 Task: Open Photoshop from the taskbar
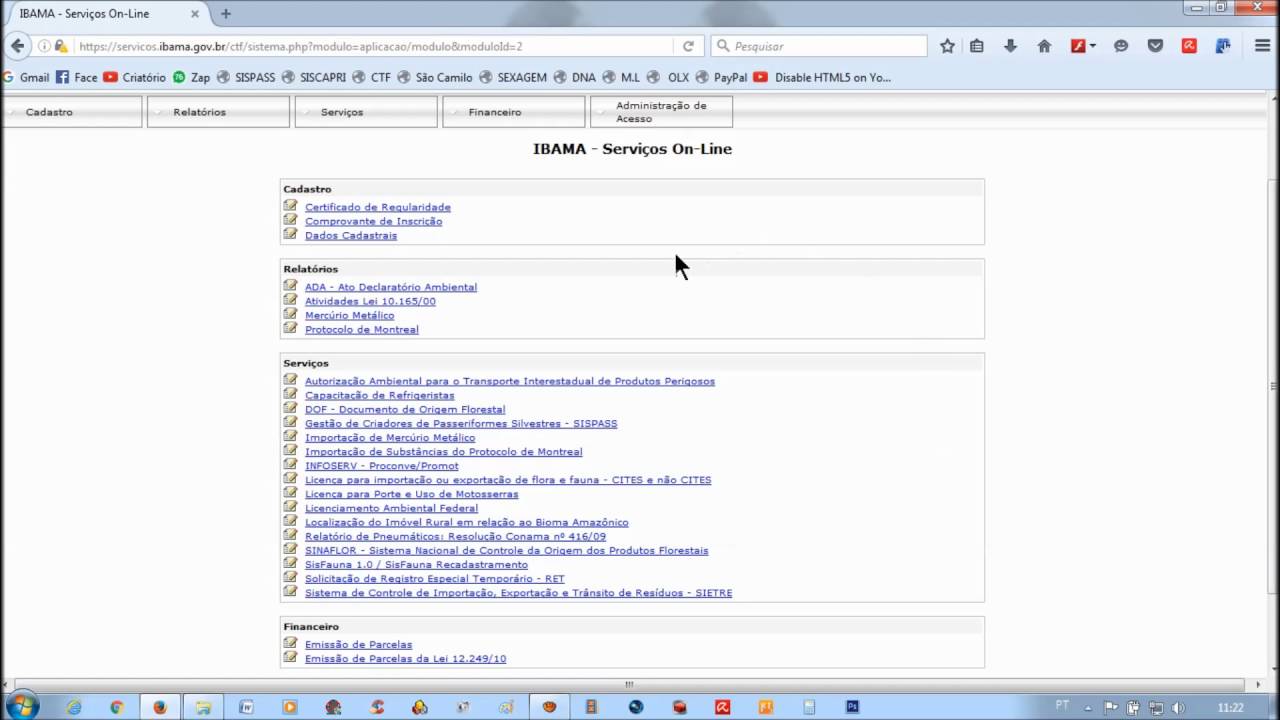852,707
